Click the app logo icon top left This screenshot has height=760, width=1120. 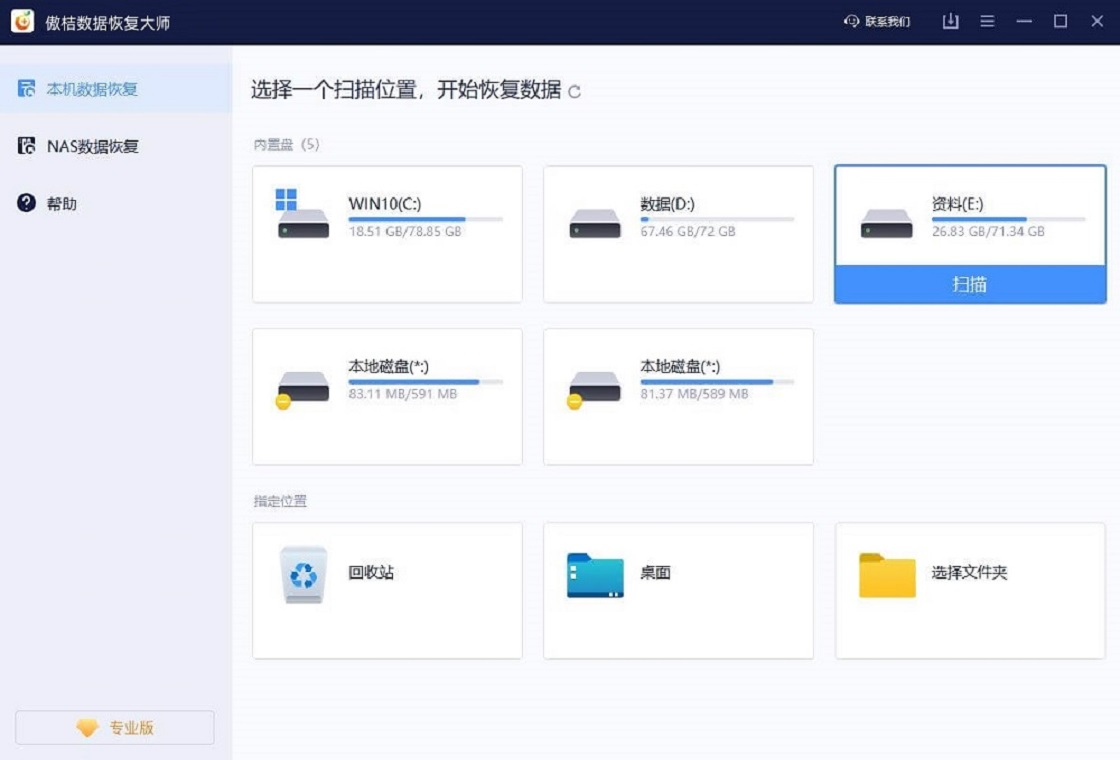click(x=24, y=20)
